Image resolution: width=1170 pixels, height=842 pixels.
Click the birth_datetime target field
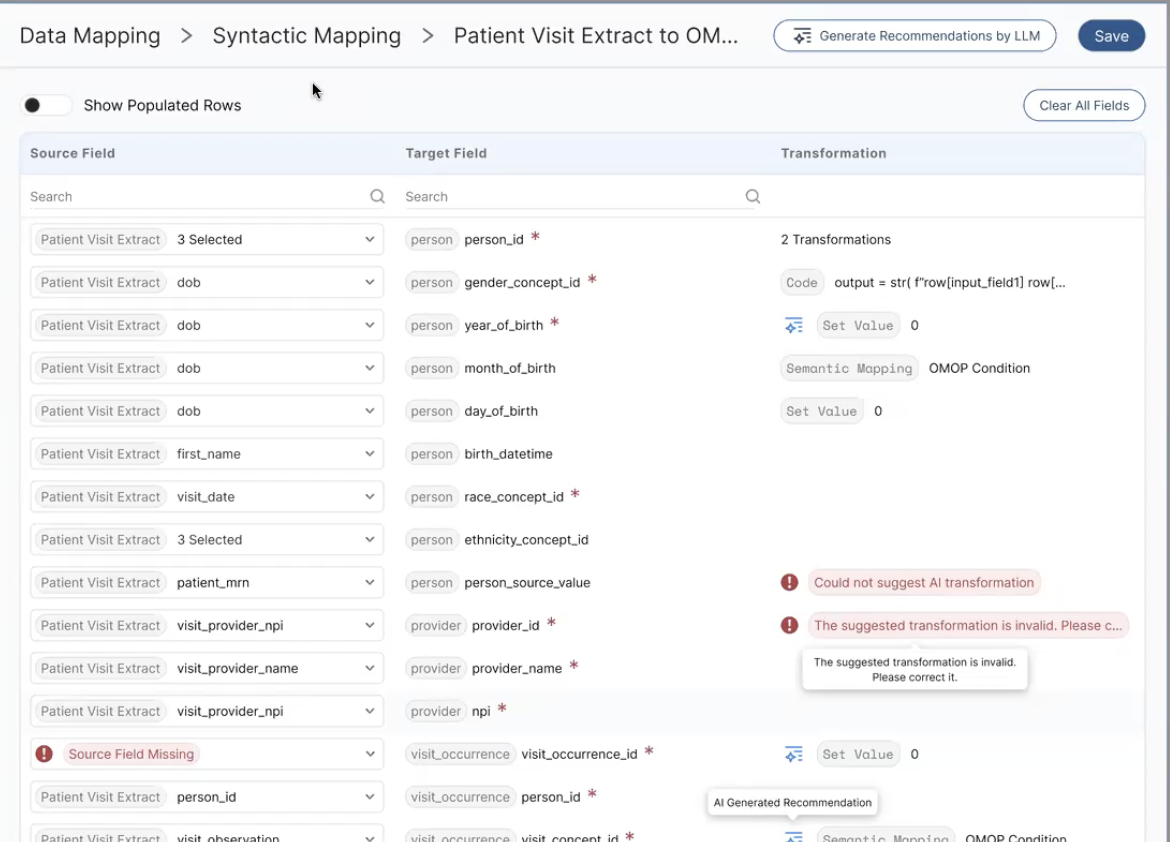[479, 454]
